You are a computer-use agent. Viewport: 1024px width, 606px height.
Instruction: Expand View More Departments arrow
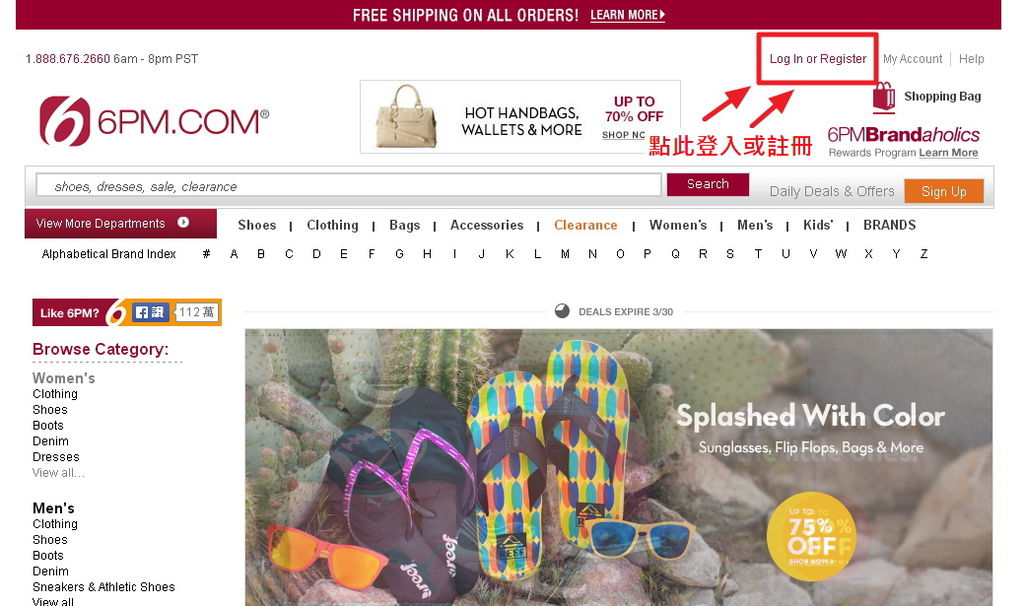coord(184,223)
